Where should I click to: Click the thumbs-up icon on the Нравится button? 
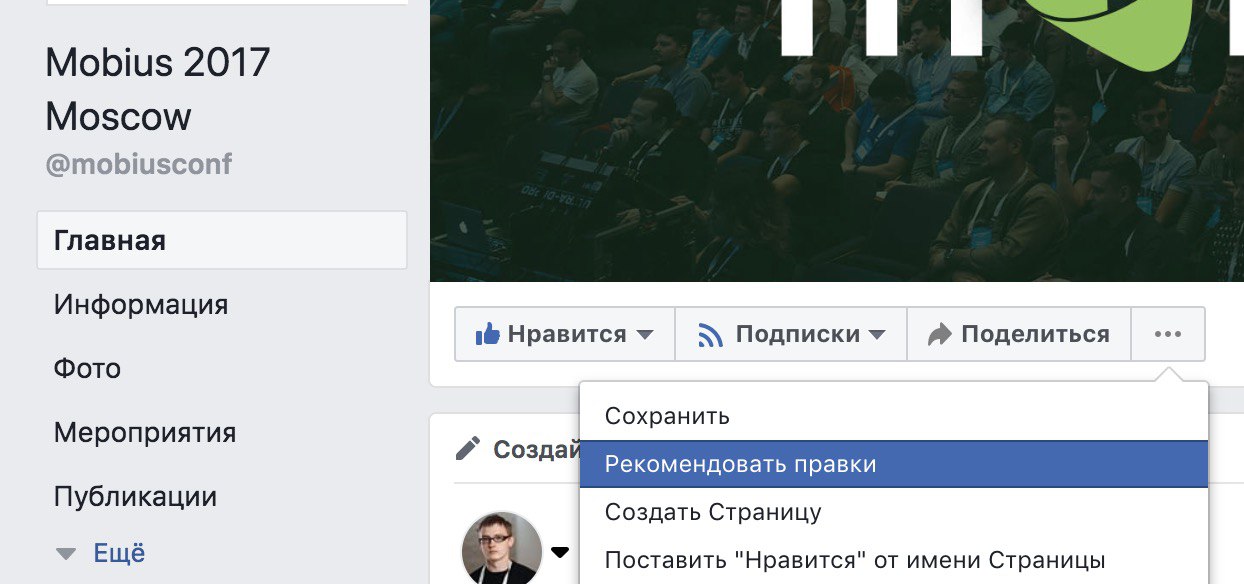(x=488, y=334)
